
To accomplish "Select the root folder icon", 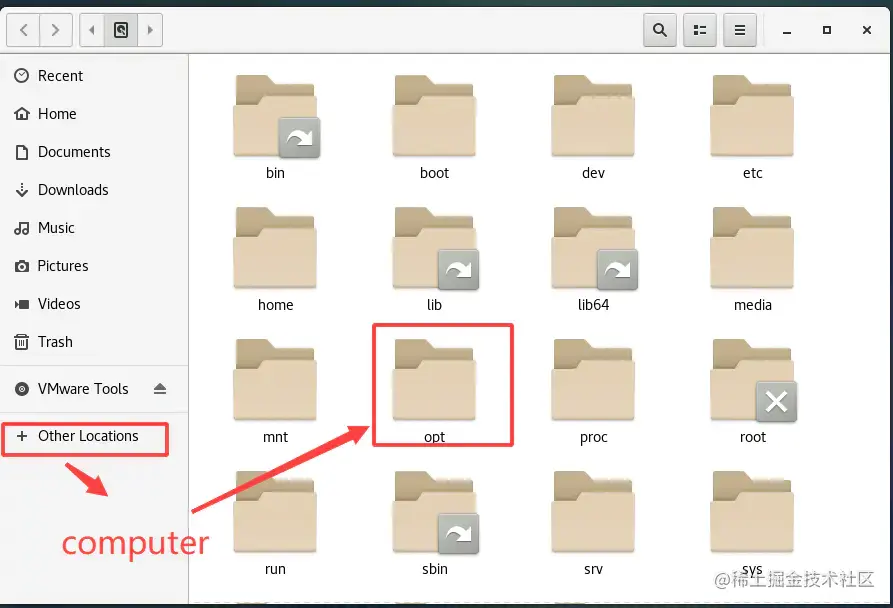I will tap(753, 380).
